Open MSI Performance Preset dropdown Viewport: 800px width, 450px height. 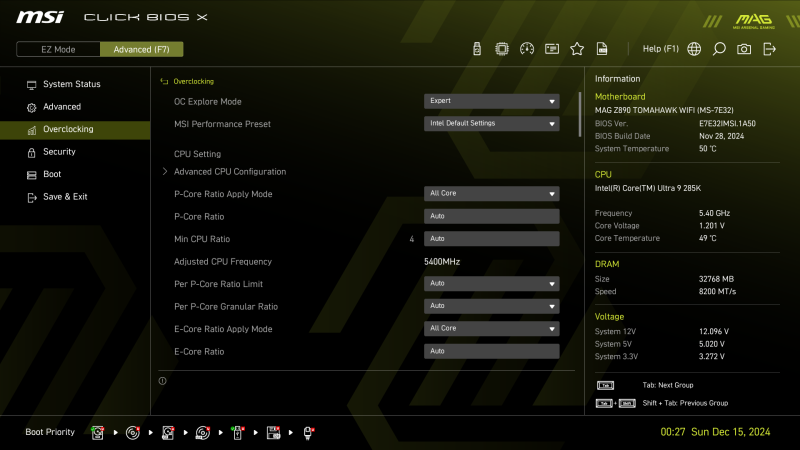pyautogui.click(x=491, y=124)
